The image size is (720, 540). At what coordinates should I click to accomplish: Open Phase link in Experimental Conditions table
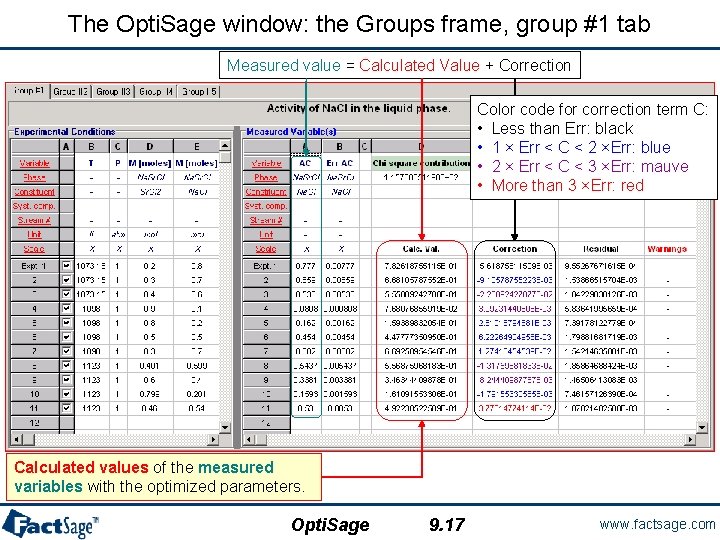pos(34,177)
